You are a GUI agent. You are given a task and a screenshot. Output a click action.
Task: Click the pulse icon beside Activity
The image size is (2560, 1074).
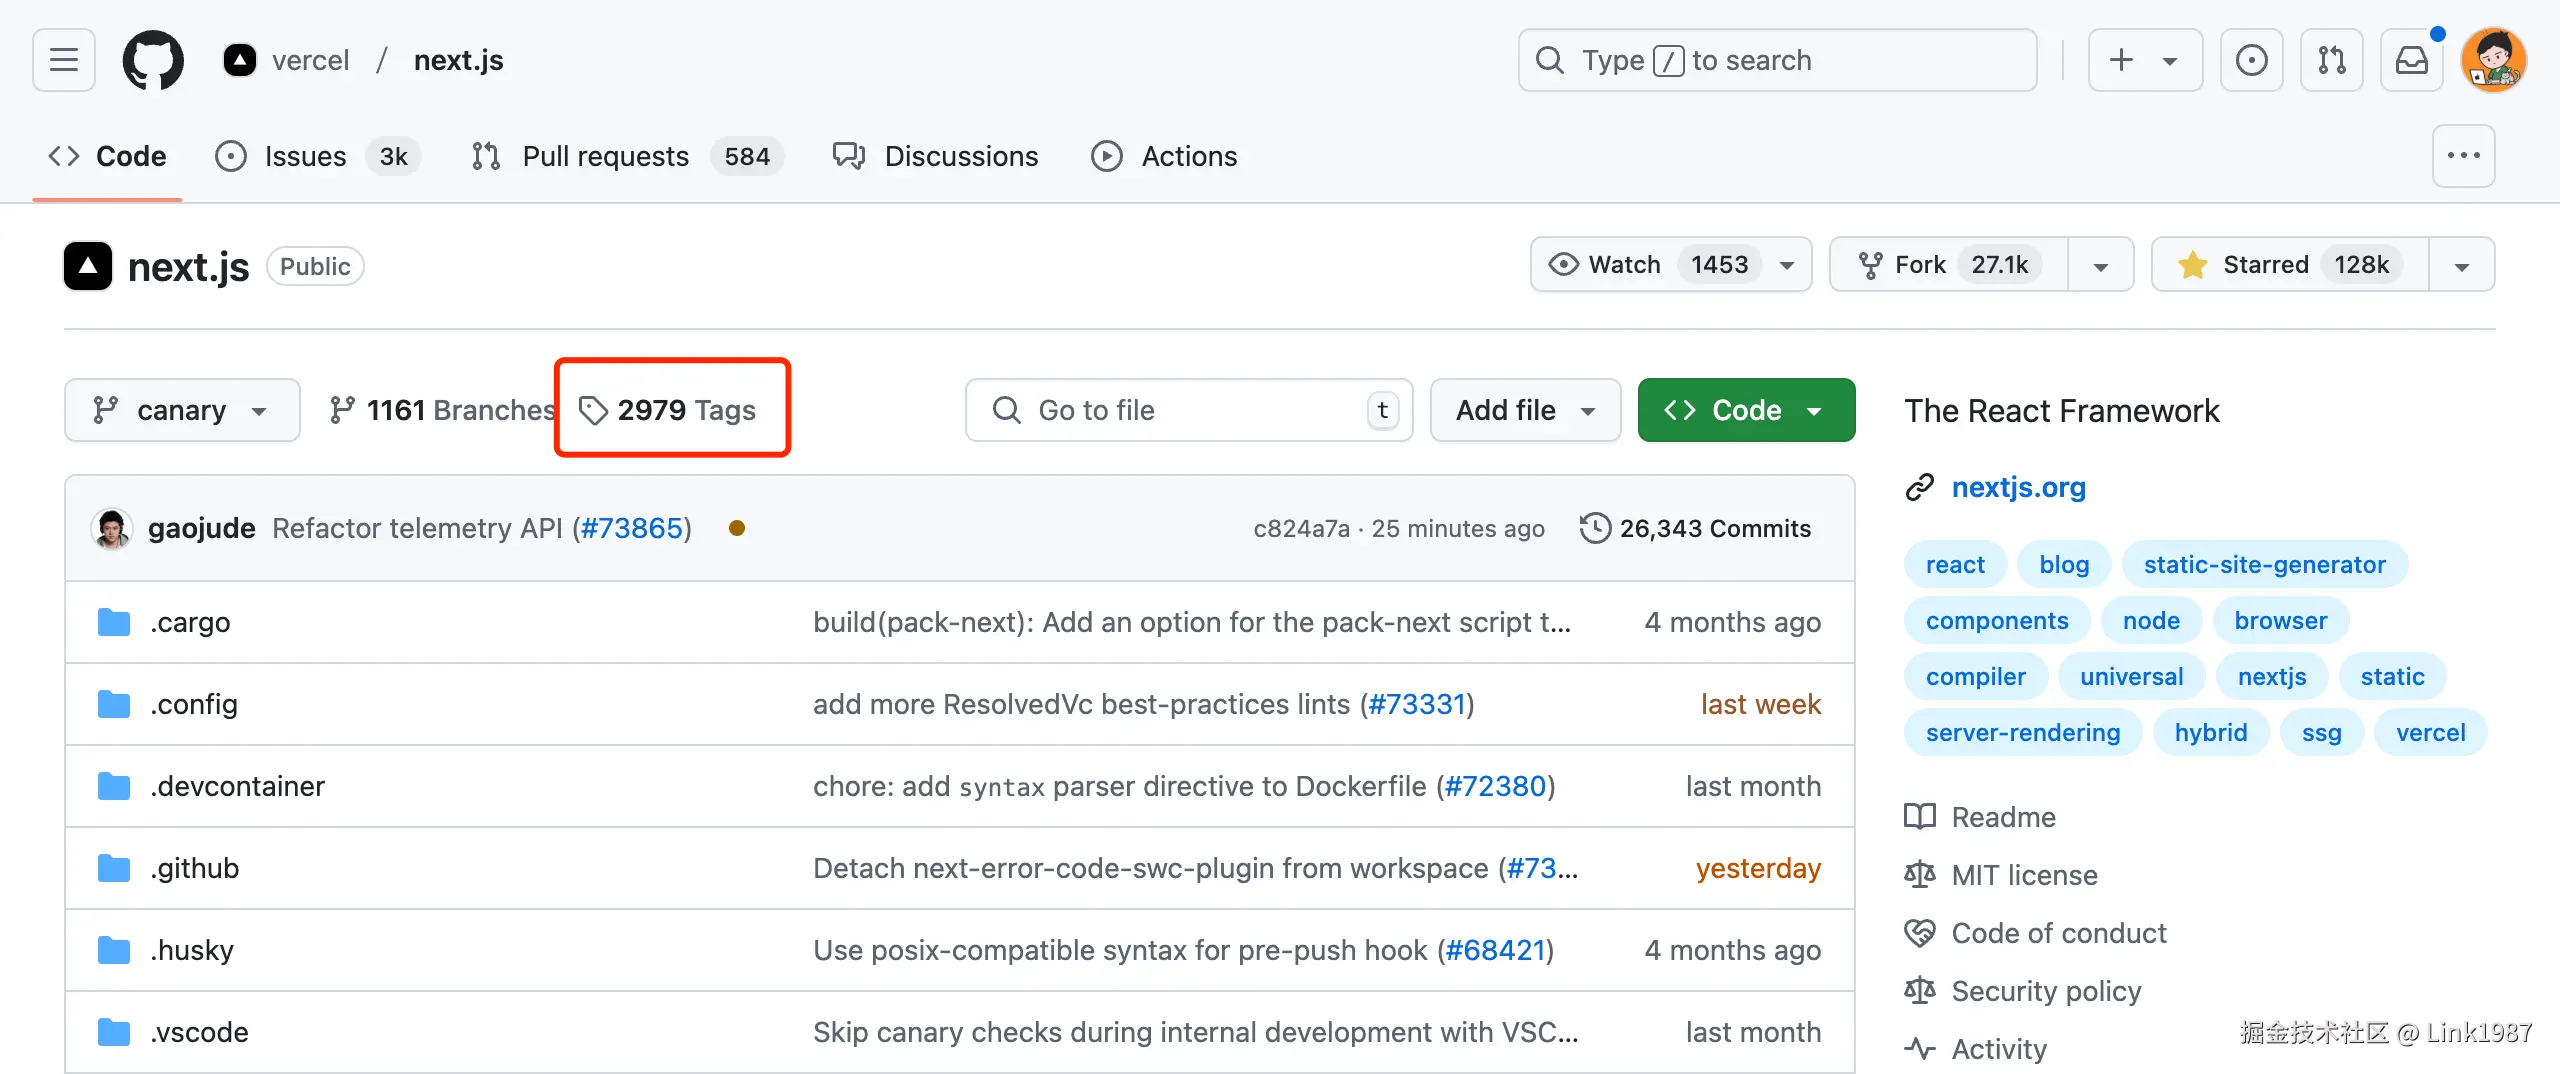coord(1920,1049)
